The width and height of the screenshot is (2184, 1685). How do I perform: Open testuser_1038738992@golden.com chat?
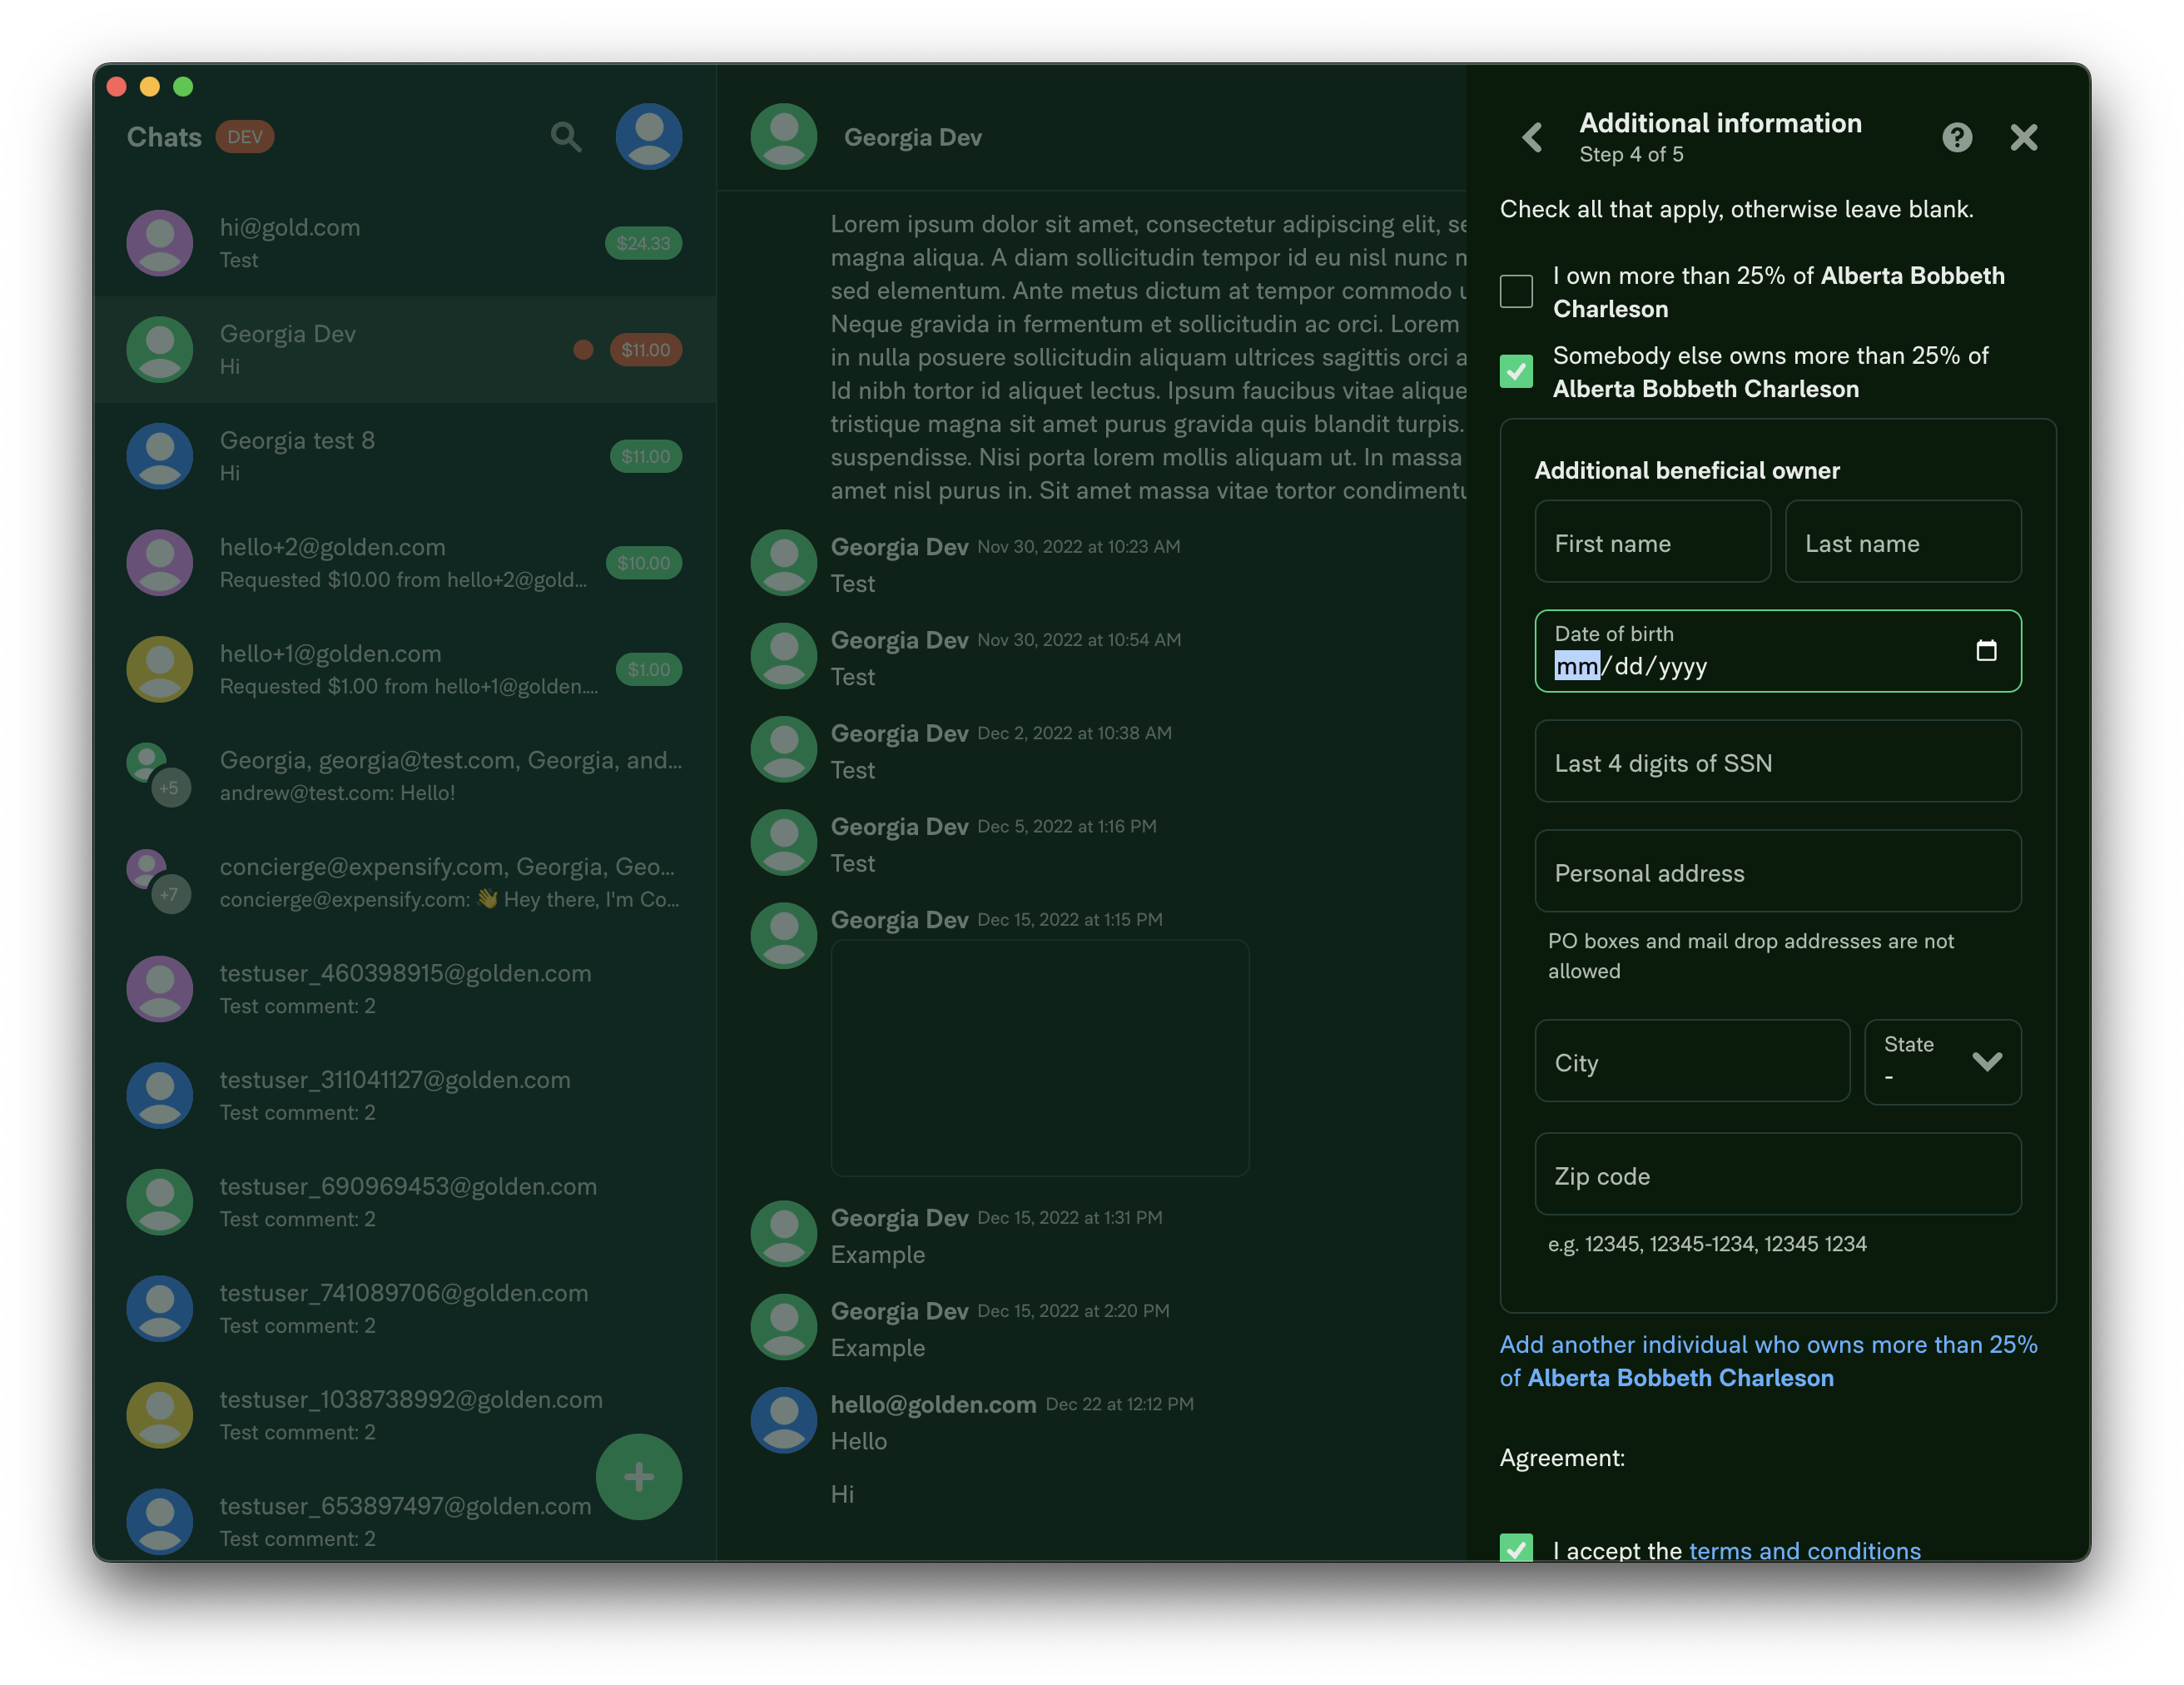(x=405, y=1415)
